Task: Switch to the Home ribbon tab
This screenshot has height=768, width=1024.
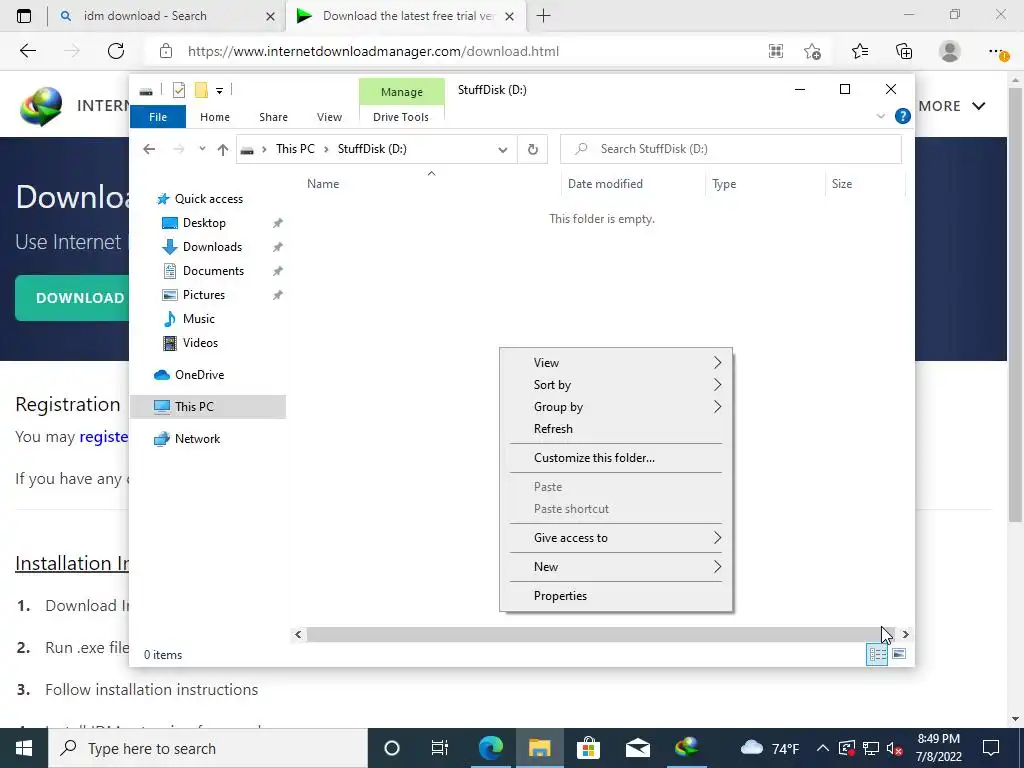Action: [215, 117]
